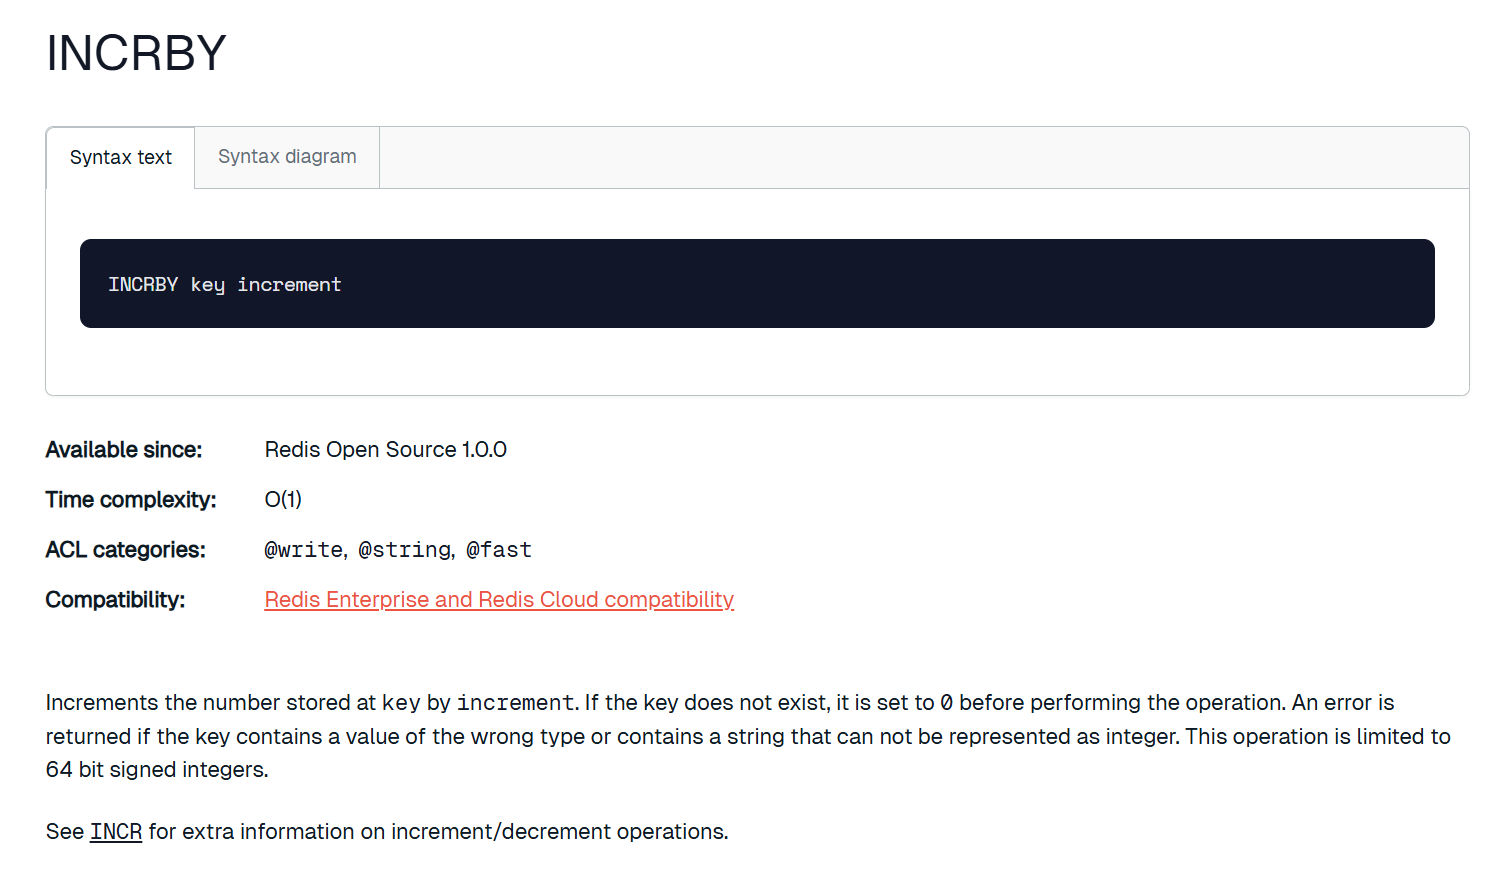Screen dimensions: 1485x896
Task: Click the INCRBY key increment code block
Action: click(x=757, y=284)
